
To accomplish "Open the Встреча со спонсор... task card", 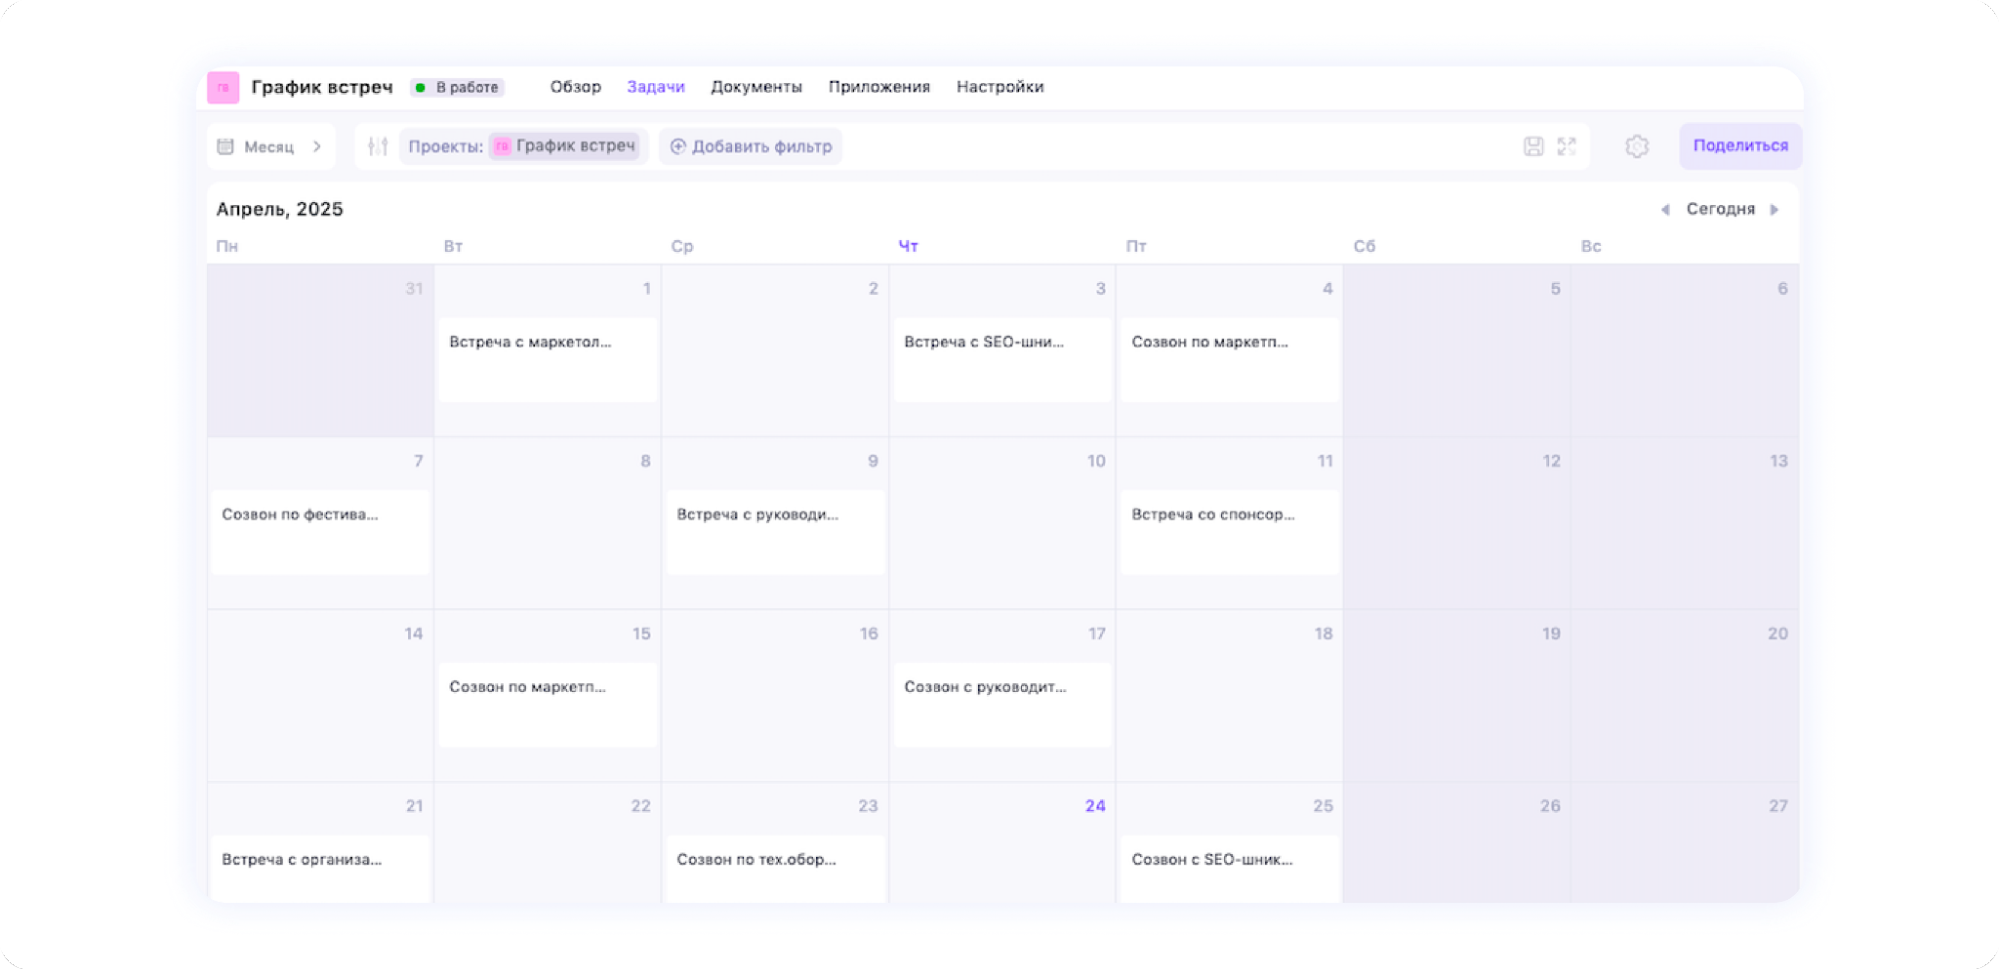I will [1229, 530].
